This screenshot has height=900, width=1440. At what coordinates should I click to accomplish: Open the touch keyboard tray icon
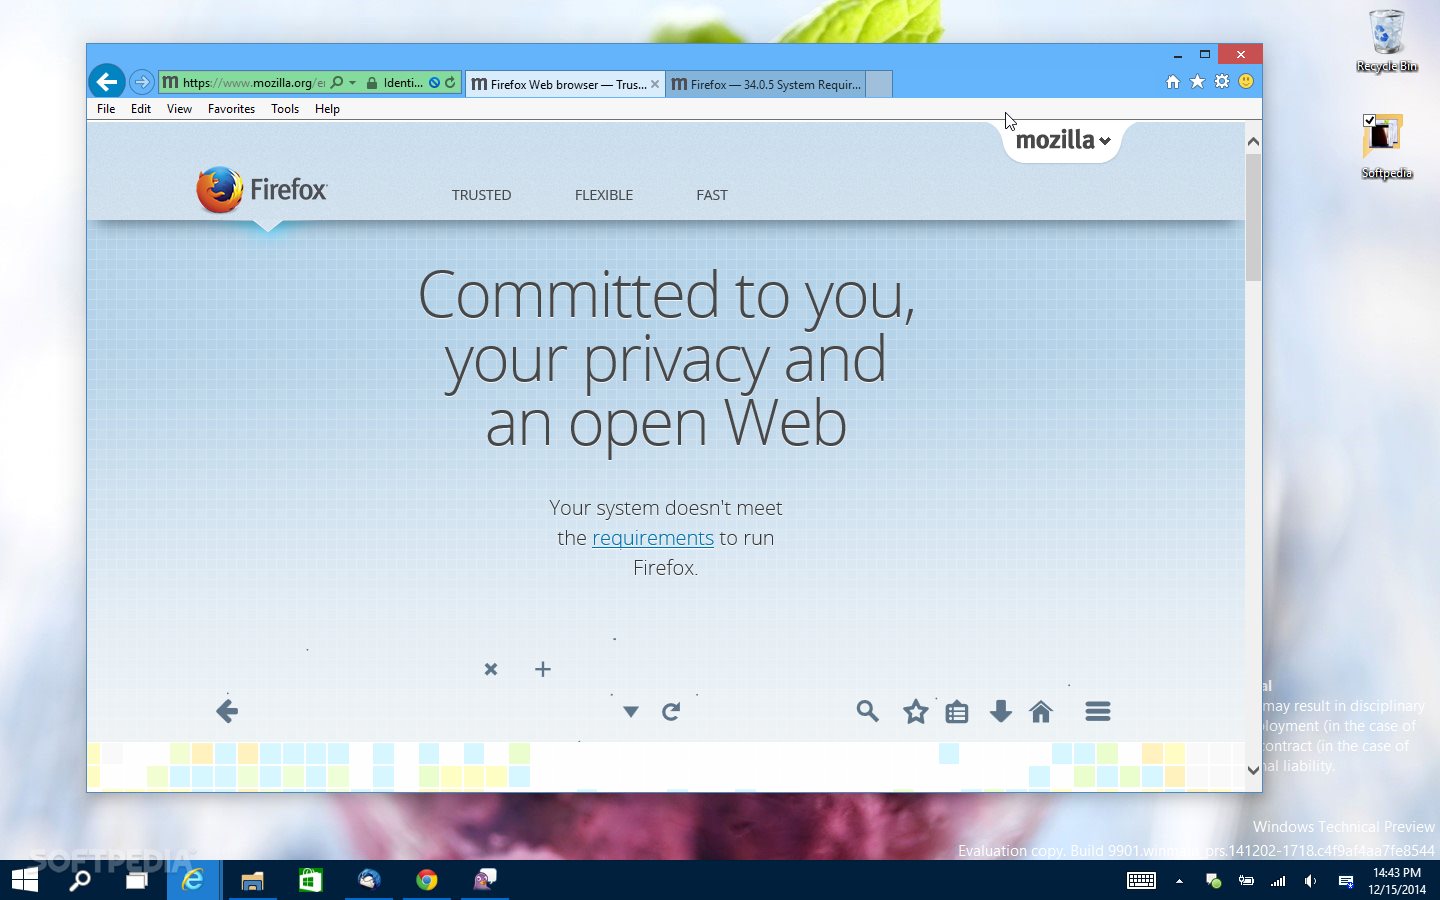click(1141, 881)
